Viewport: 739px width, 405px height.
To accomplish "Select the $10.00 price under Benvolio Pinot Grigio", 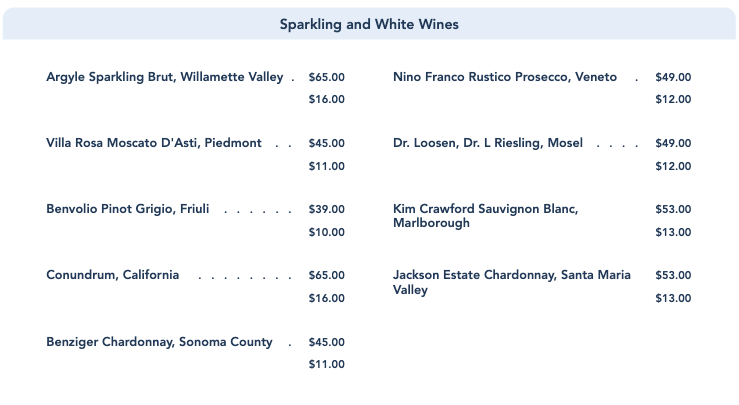I will [x=327, y=232].
